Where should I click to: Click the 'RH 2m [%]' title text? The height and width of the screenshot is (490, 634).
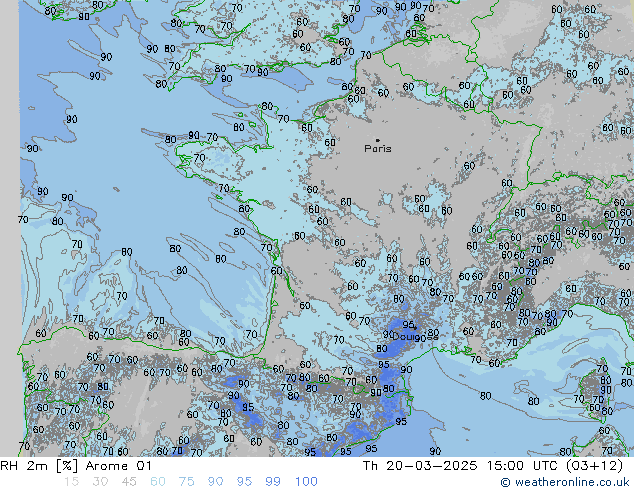tap(39, 466)
